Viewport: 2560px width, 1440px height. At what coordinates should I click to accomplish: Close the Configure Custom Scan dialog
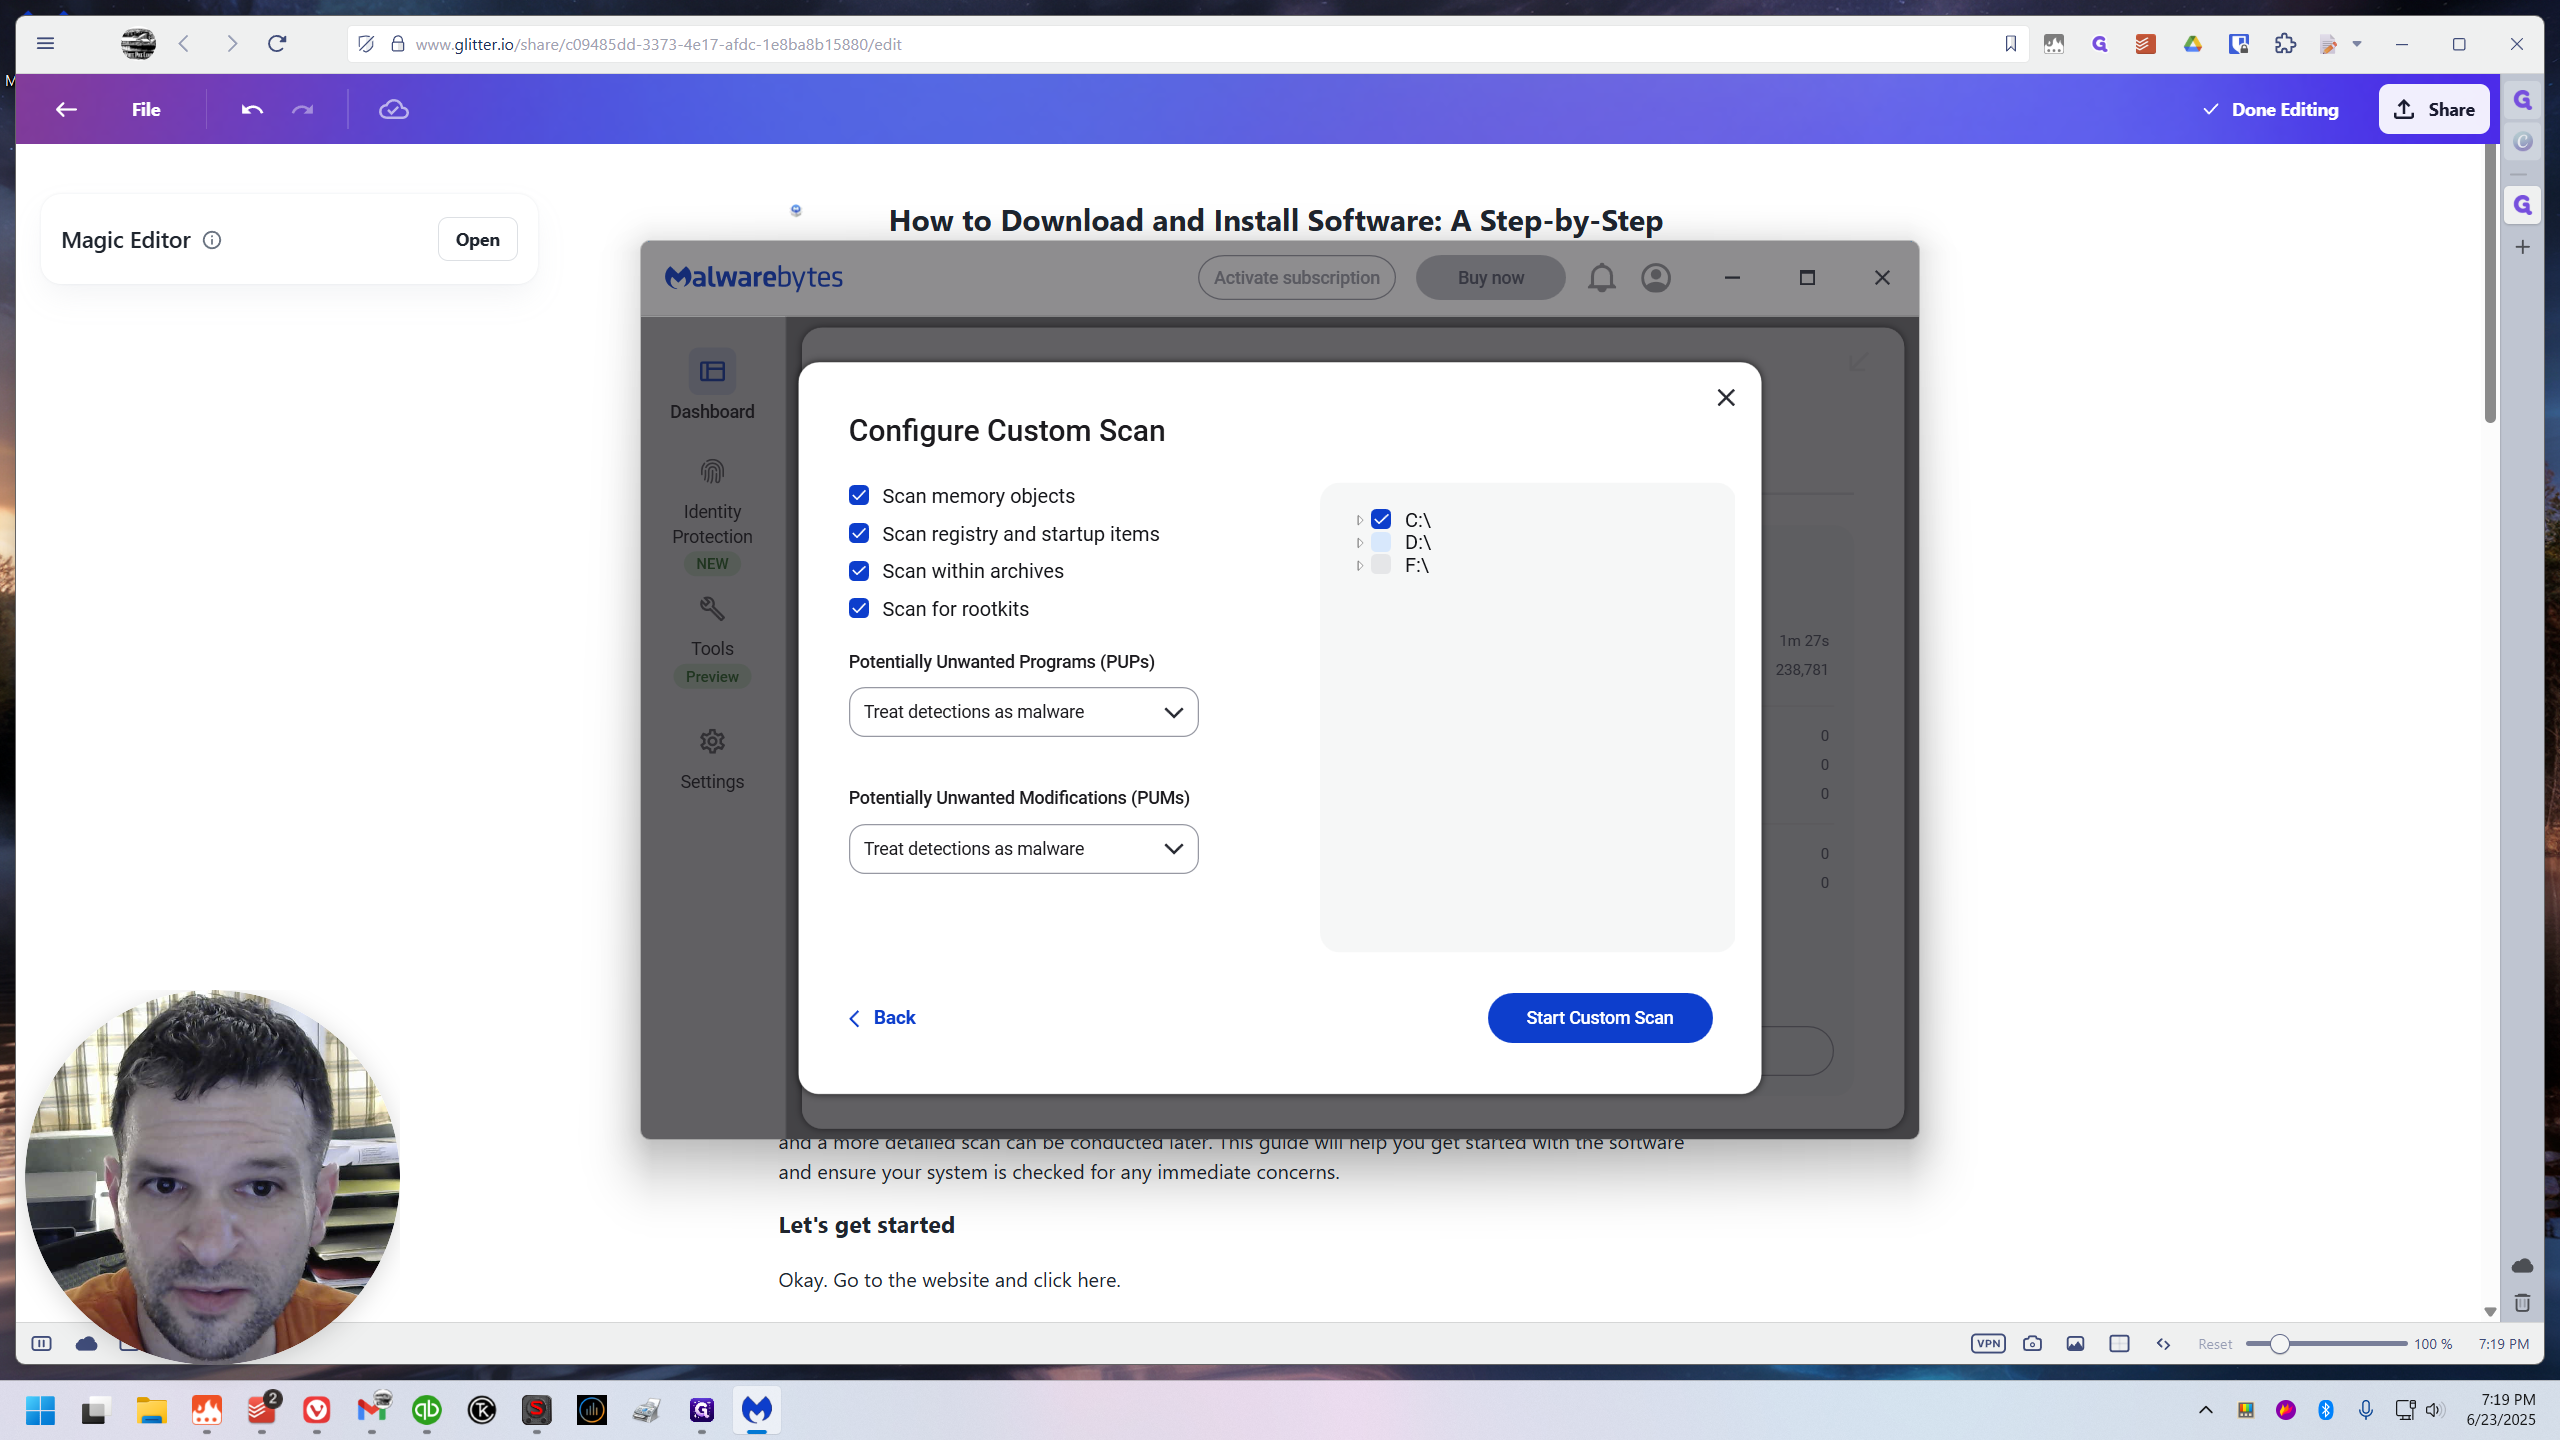[x=1726, y=398]
